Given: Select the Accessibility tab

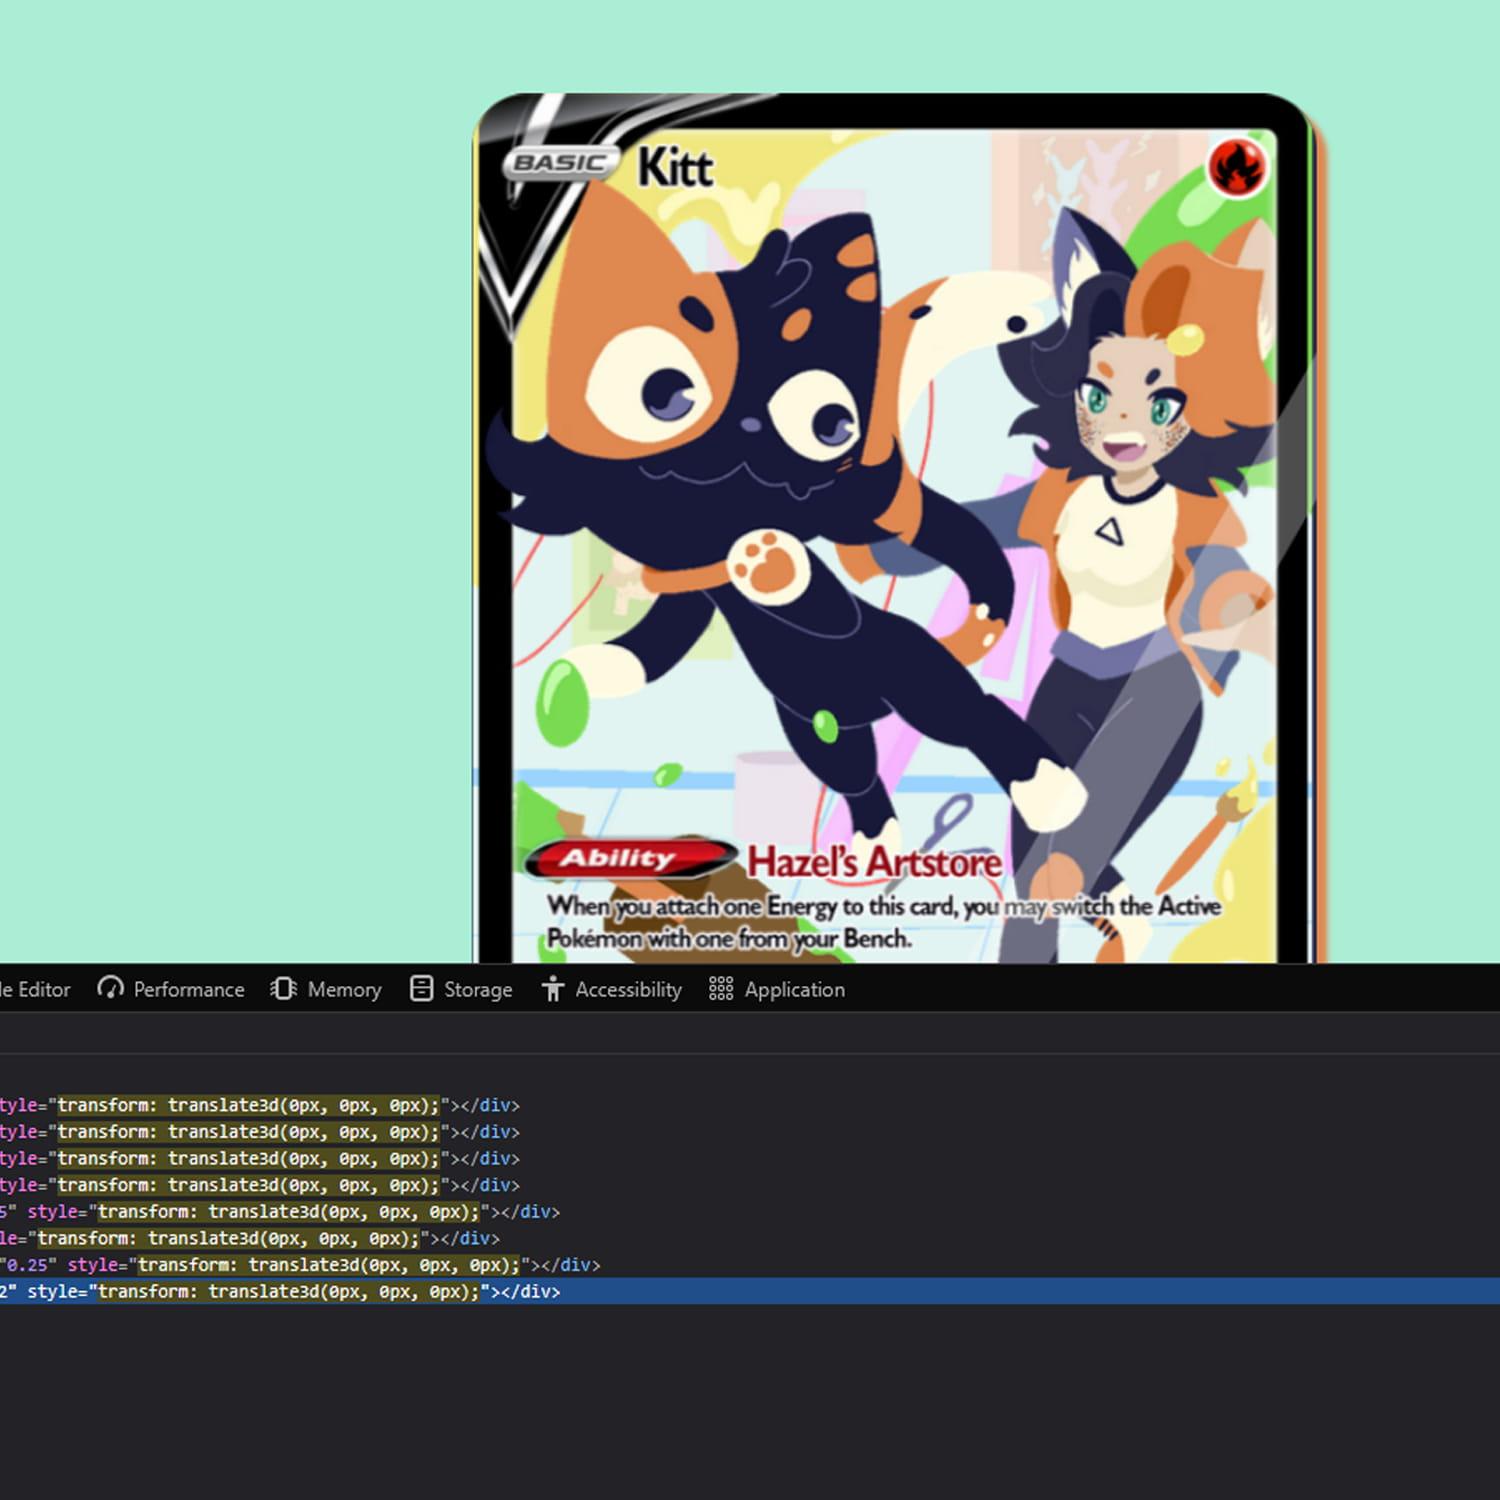Looking at the screenshot, I should [611, 989].
